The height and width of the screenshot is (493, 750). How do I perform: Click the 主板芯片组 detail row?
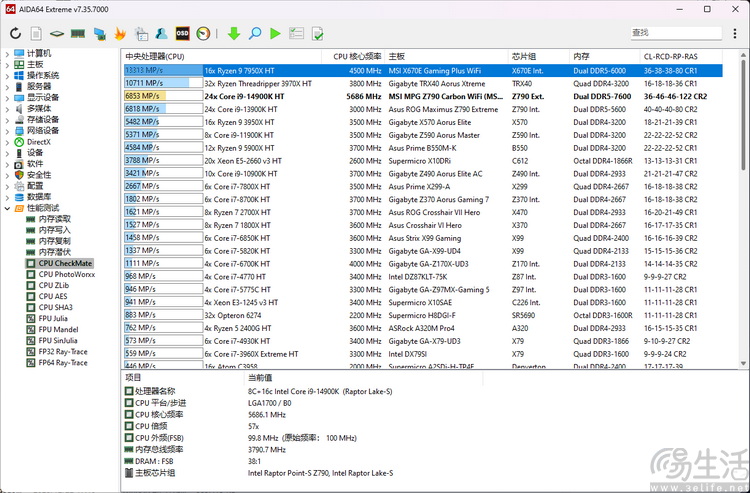[258, 473]
